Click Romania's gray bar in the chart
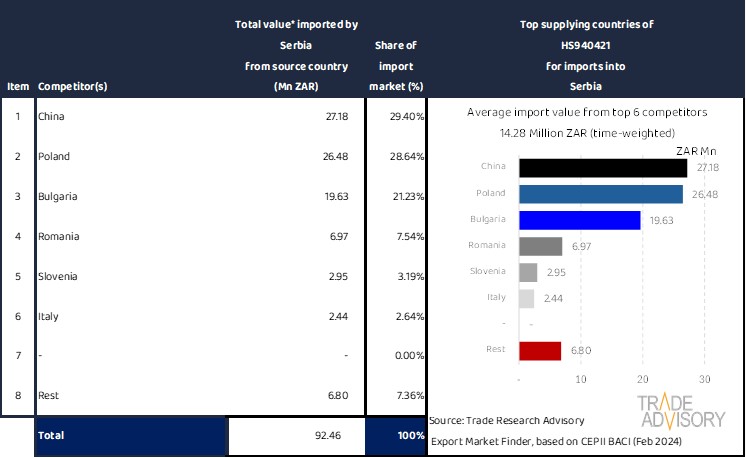 click(x=541, y=246)
